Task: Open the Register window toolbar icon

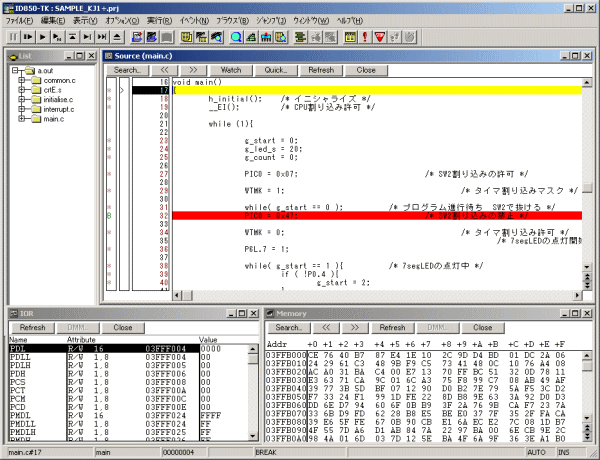Action: click(x=251, y=37)
